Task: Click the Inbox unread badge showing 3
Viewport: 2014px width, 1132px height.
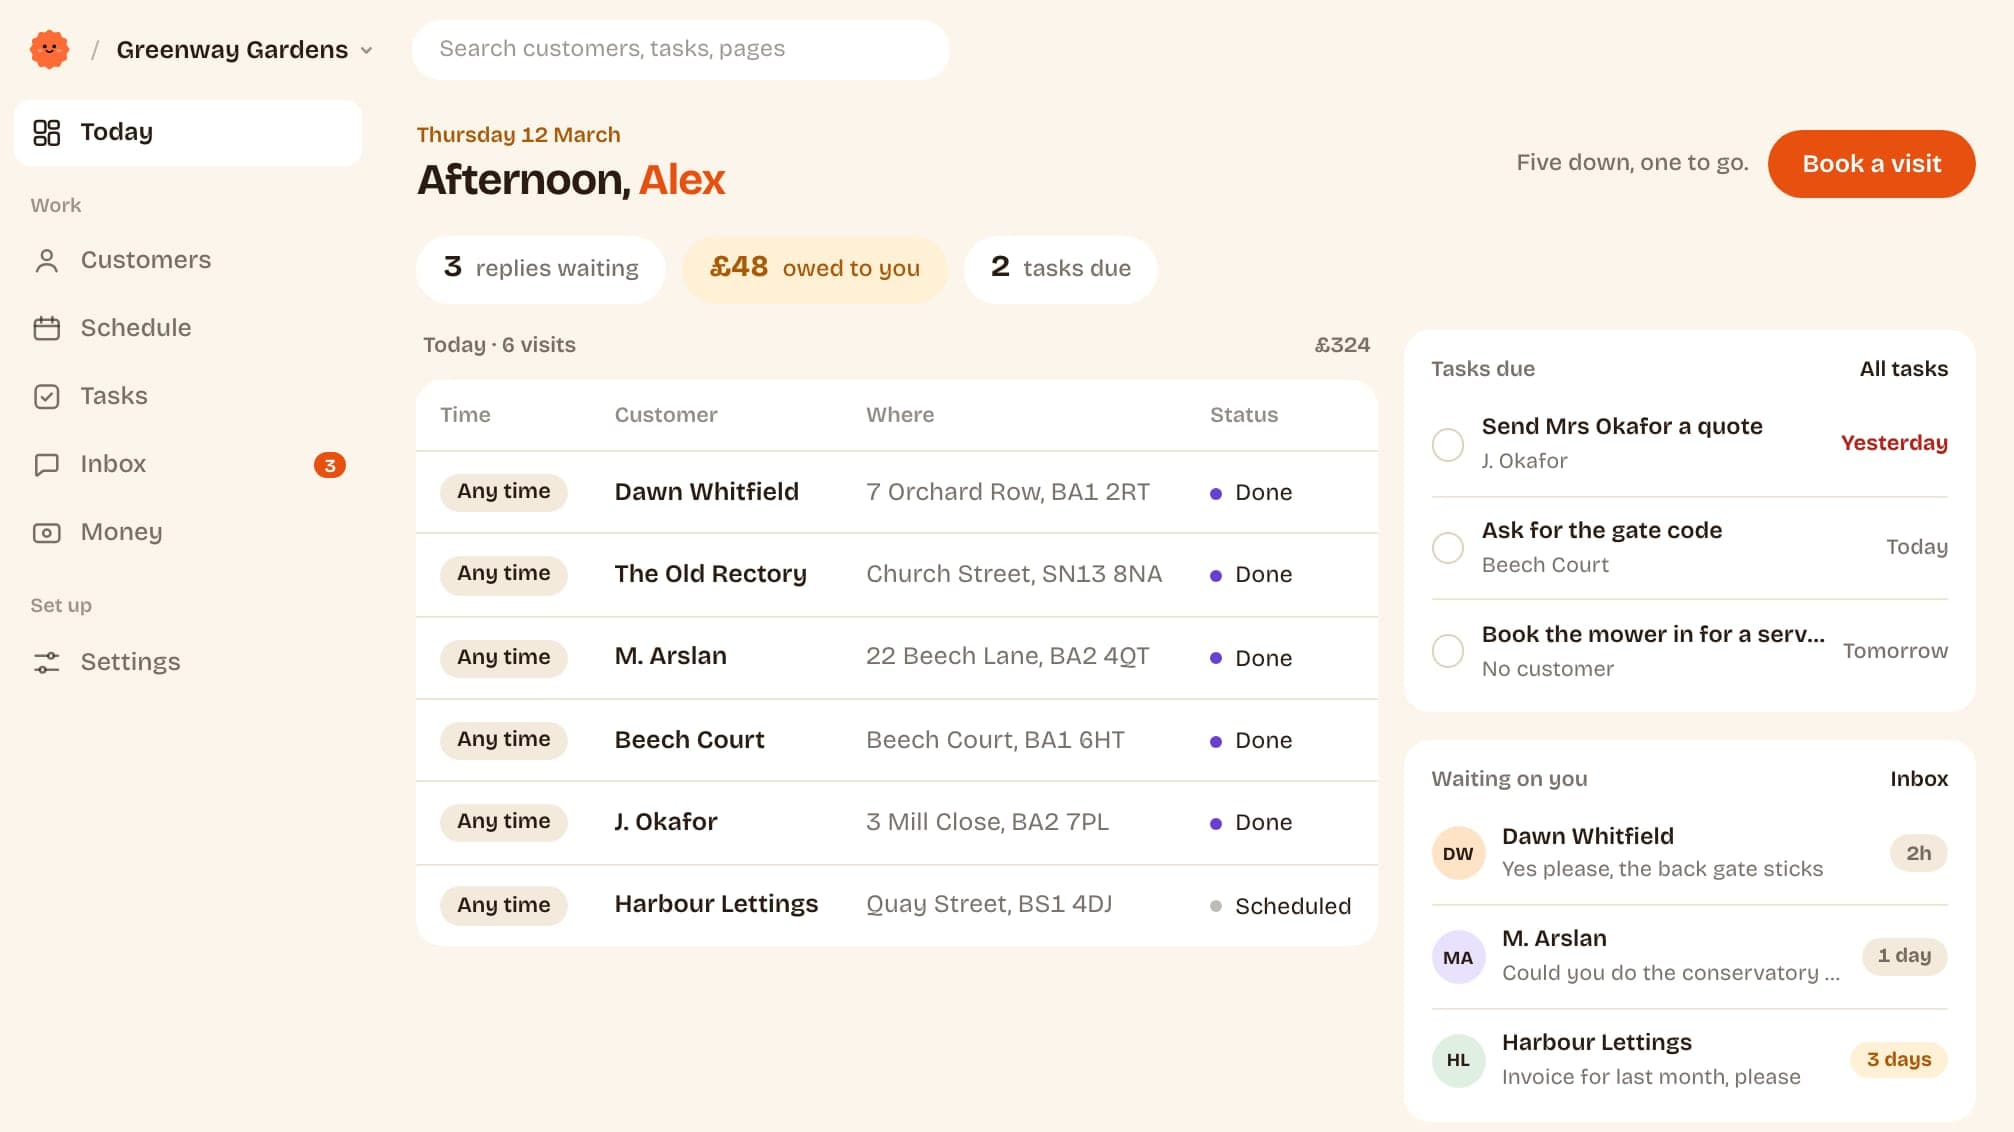Action: [x=330, y=465]
